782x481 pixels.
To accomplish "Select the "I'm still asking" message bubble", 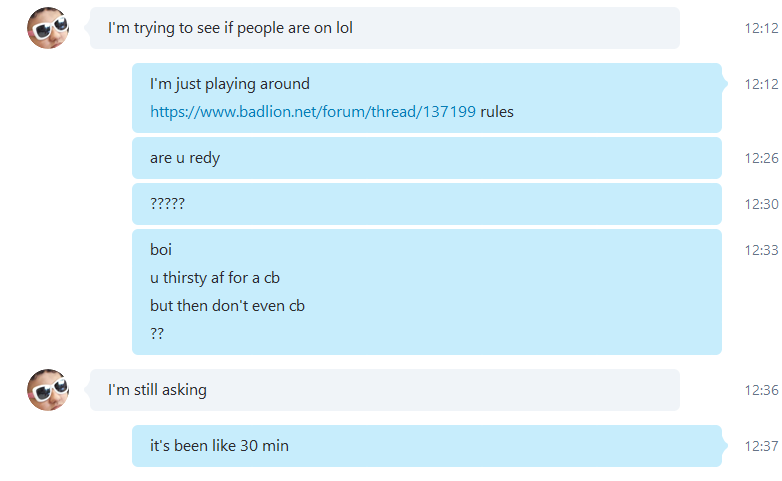I will pos(385,390).
